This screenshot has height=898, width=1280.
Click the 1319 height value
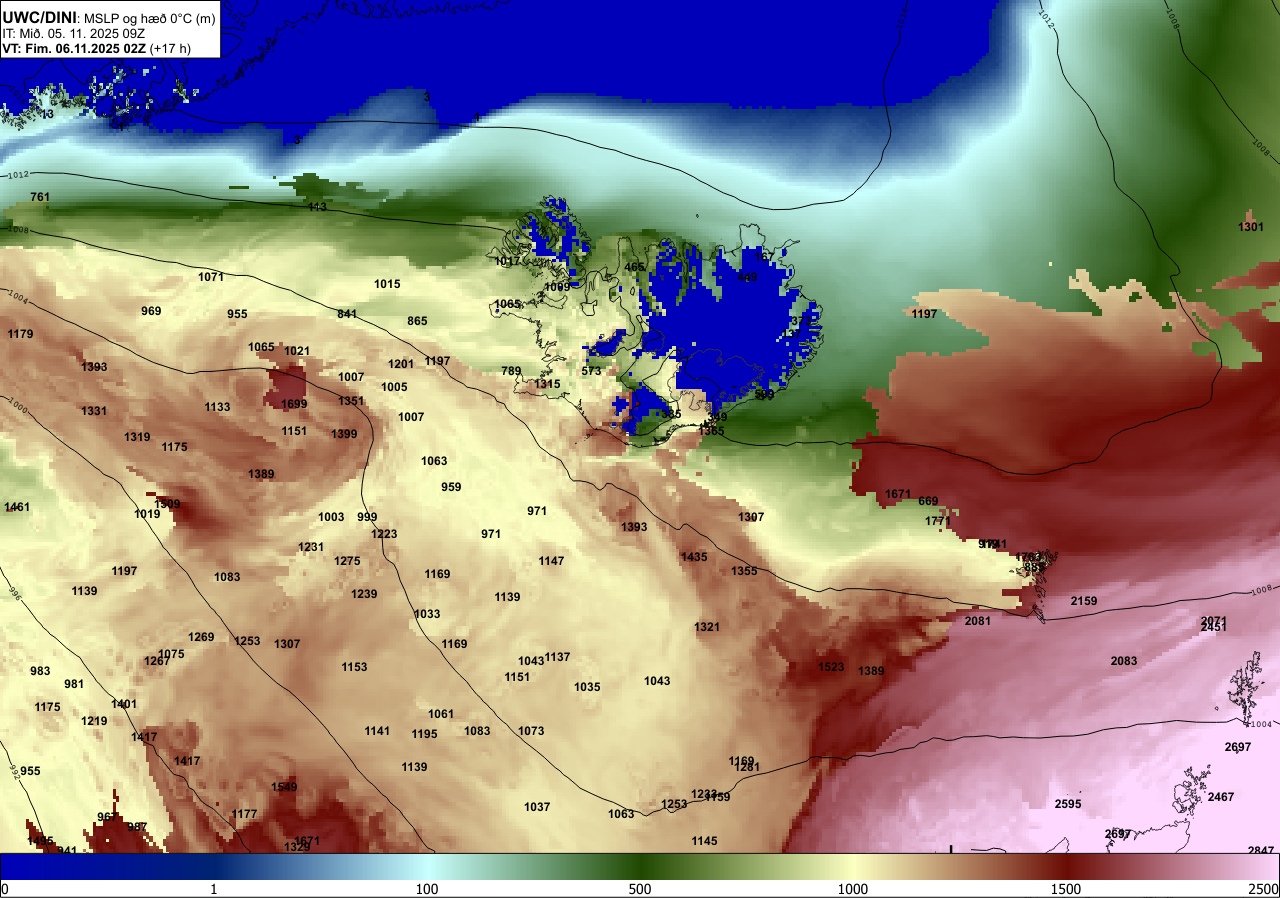coord(137,437)
